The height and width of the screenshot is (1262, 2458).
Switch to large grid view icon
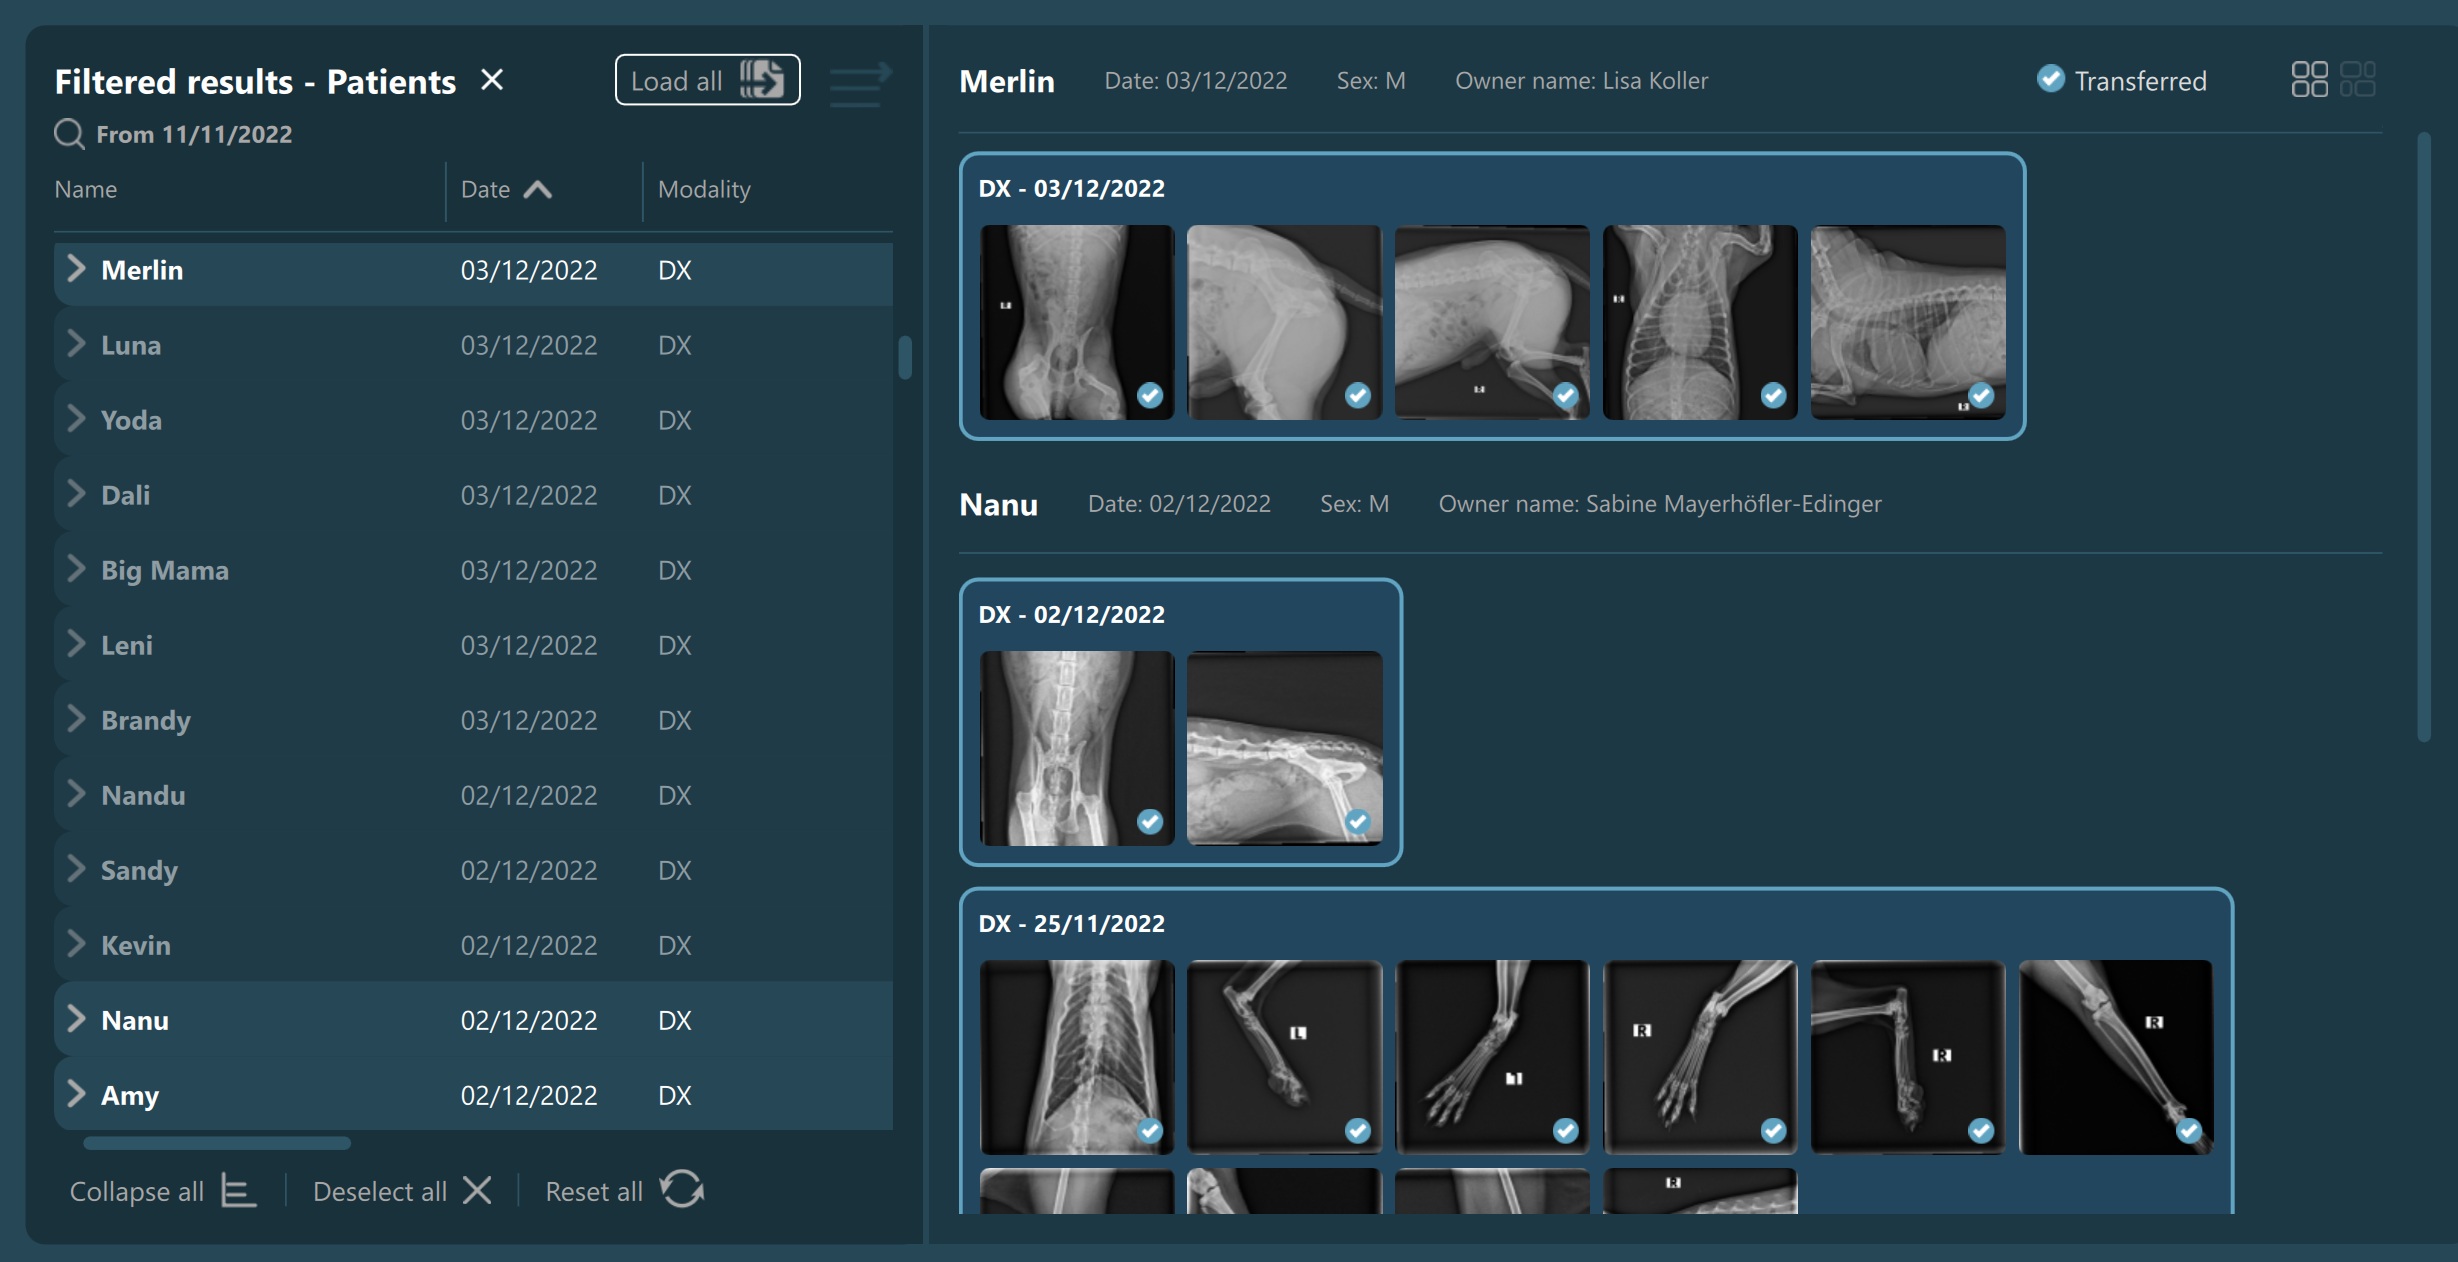tap(2309, 80)
